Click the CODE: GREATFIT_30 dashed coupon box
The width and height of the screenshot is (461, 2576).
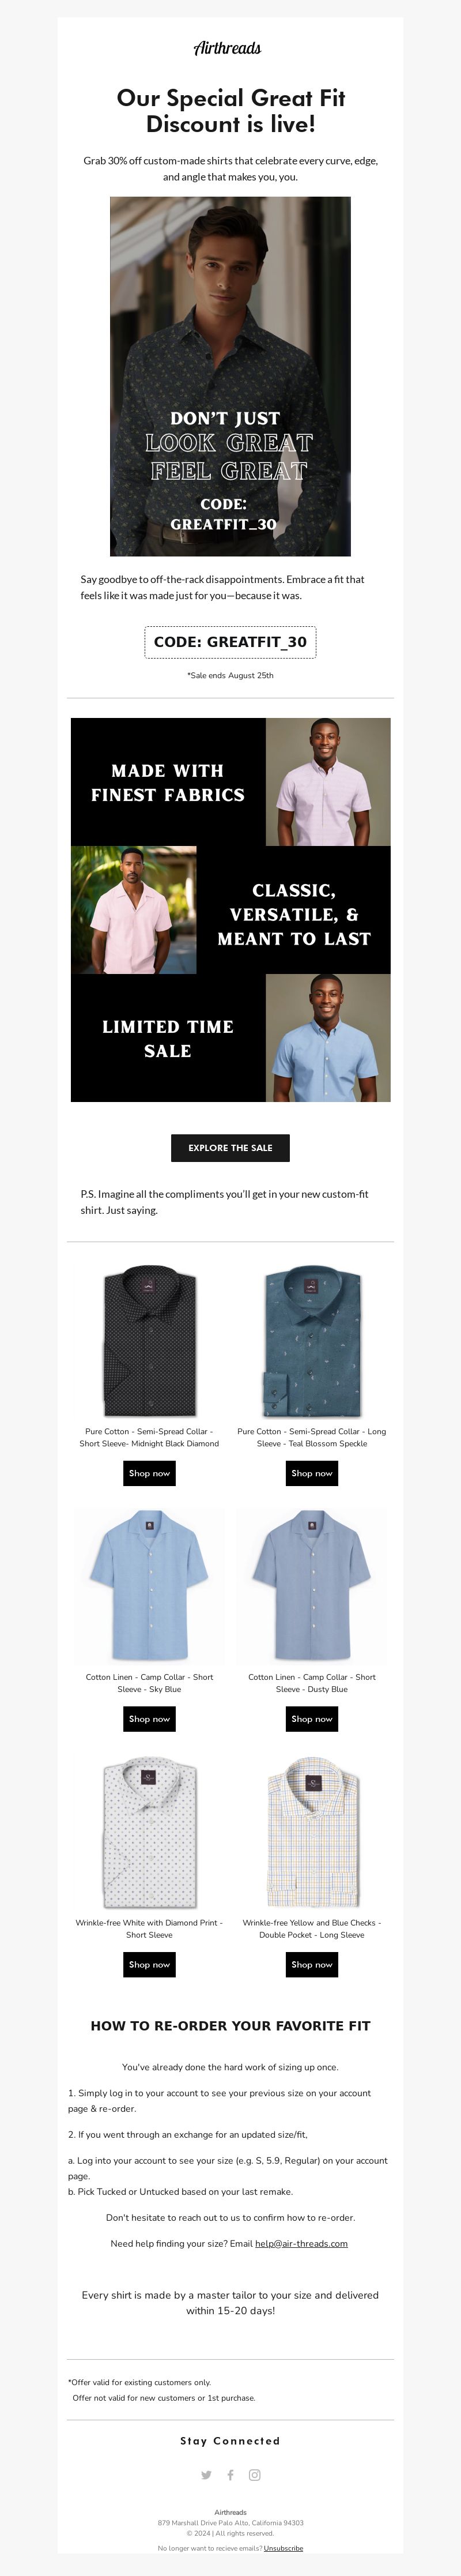point(230,642)
